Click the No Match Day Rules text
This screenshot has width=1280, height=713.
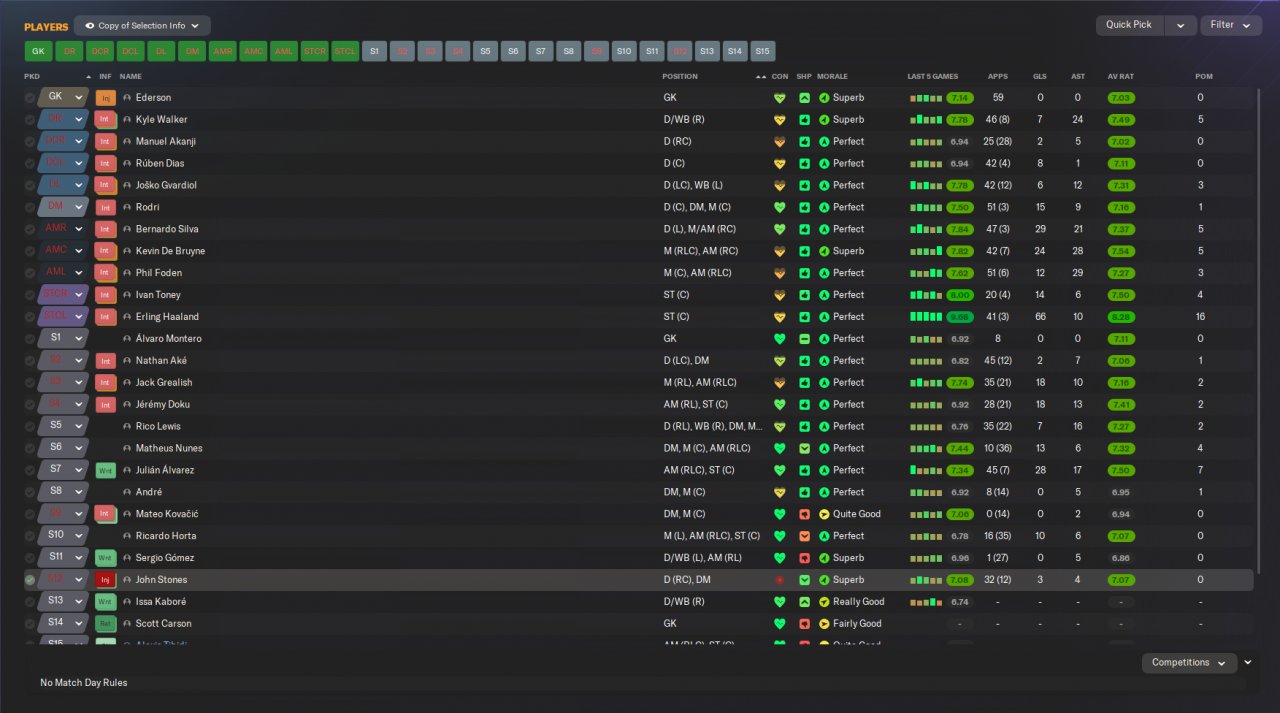pos(84,683)
